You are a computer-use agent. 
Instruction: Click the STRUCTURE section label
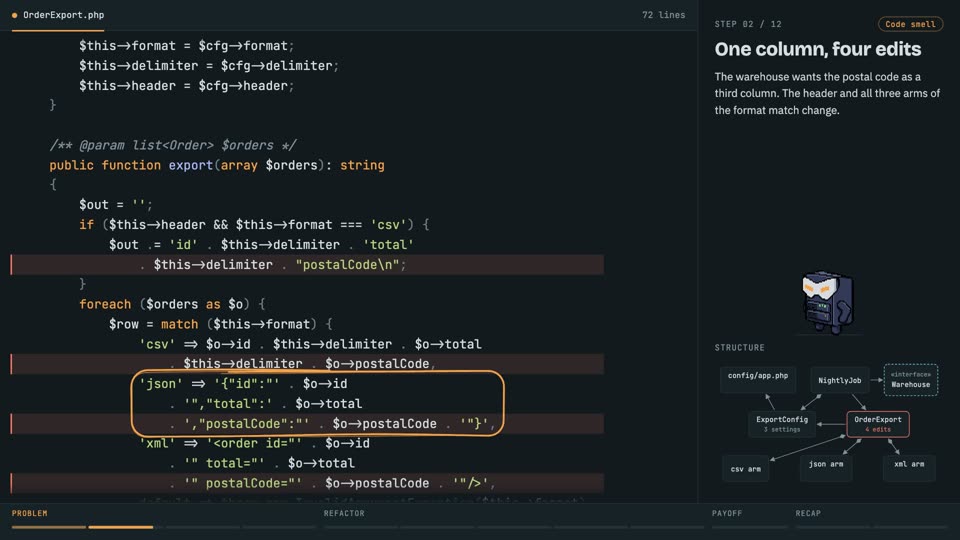coord(740,348)
